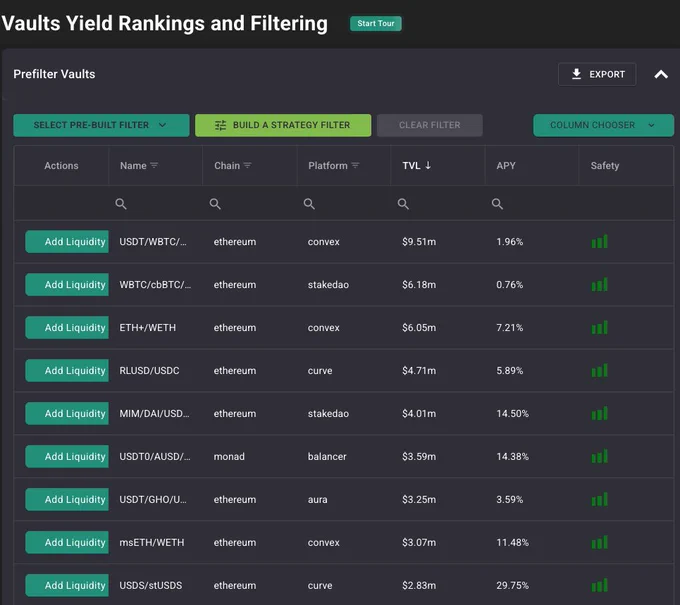This screenshot has width=680, height=605.
Task: Sort by the APY column header
Action: 506,166
